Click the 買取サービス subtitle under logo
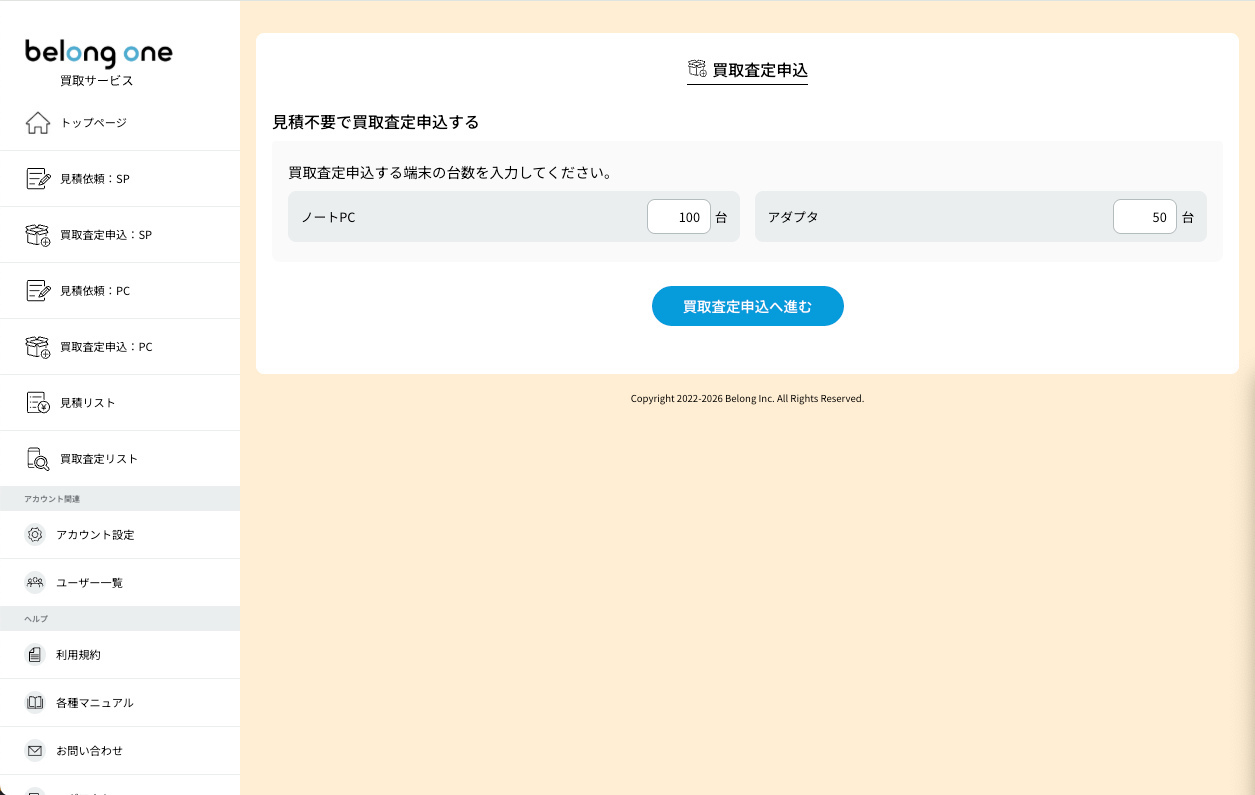Image resolution: width=1255 pixels, height=795 pixels. (96, 81)
